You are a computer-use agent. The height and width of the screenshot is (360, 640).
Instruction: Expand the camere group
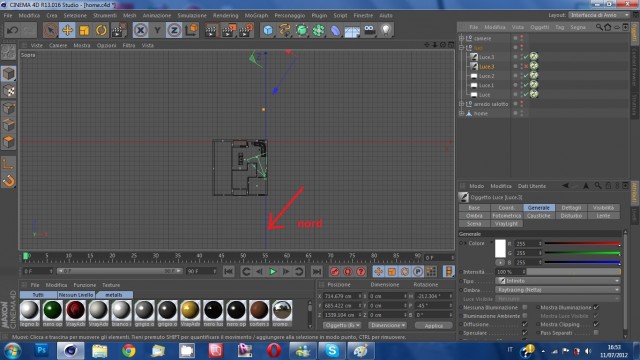[462, 38]
